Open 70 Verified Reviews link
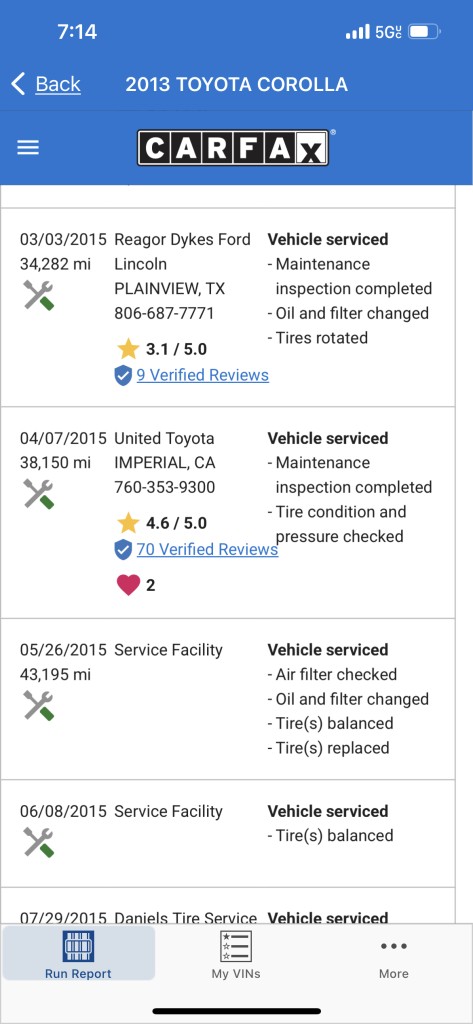473x1024 pixels. tap(207, 549)
